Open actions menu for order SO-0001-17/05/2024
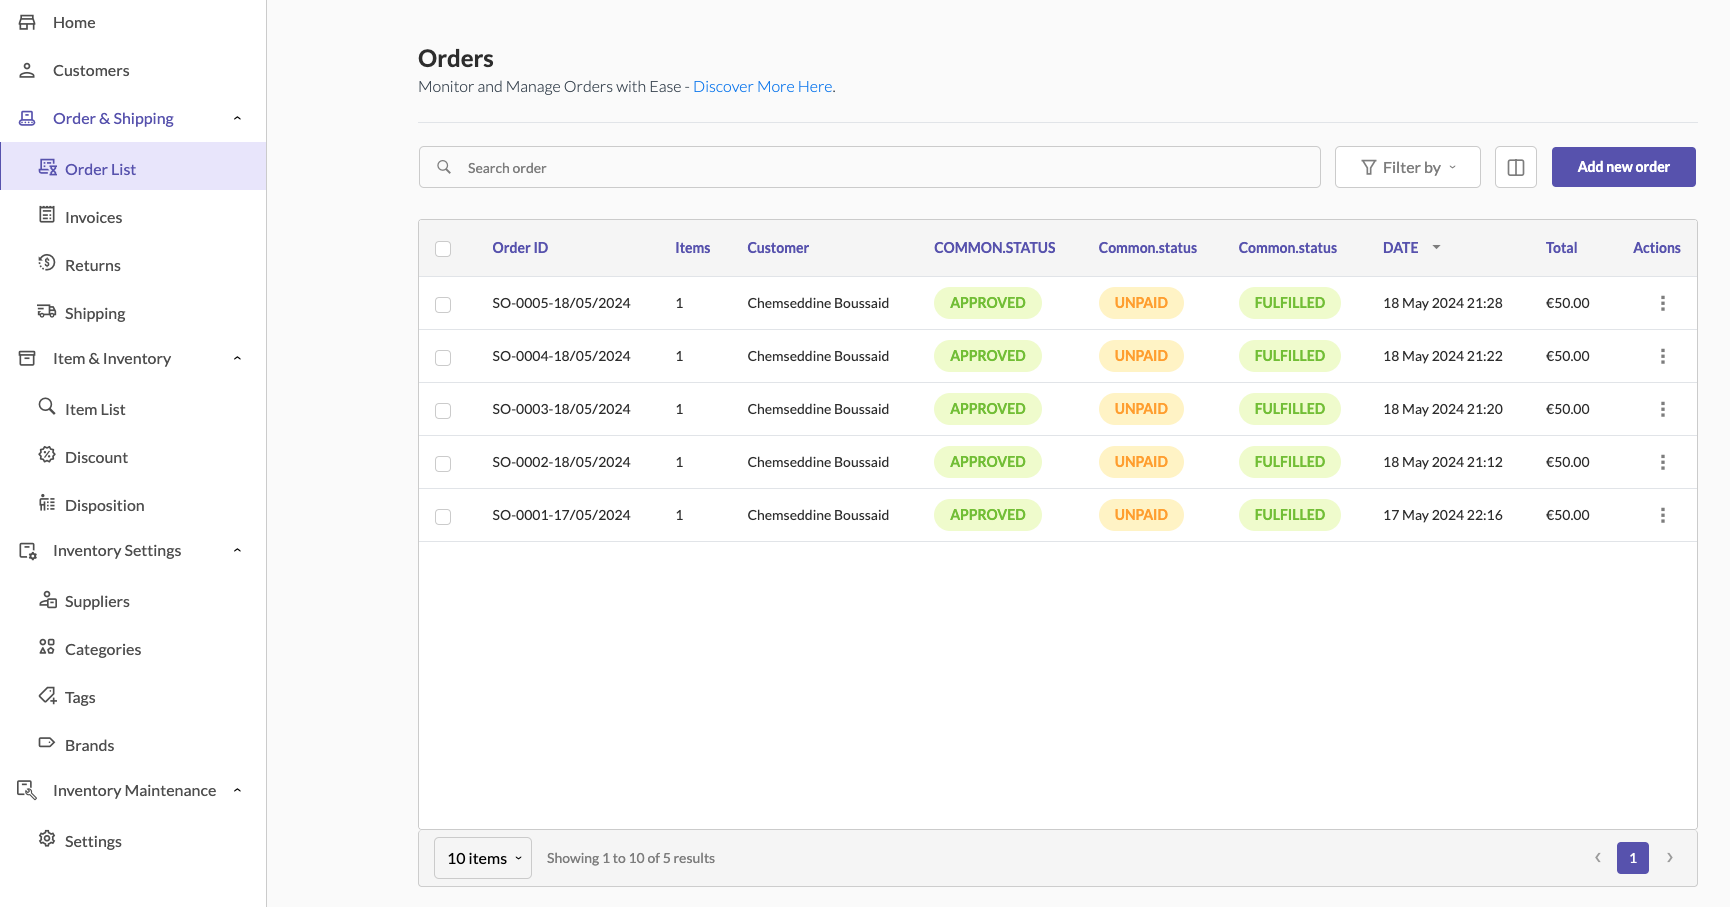Screen dimensions: 1730x907 pos(1663,515)
